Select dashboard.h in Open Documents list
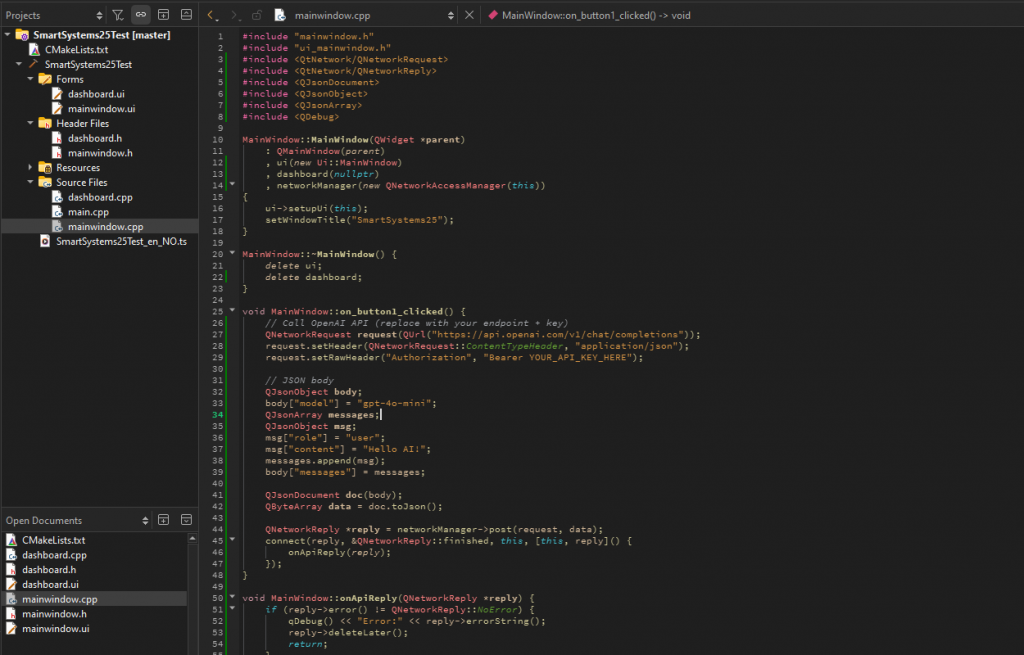This screenshot has width=1024, height=655. 49,569
